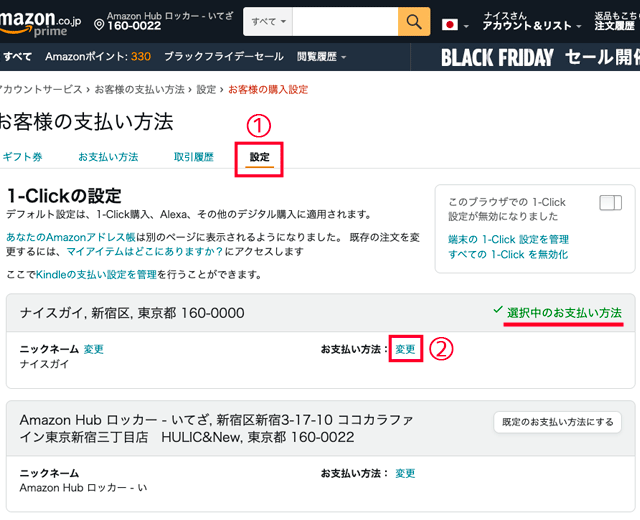The height and width of the screenshot is (520, 640).
Task: Click 既定のお支払い方法にする button
Action: [x=558, y=422]
